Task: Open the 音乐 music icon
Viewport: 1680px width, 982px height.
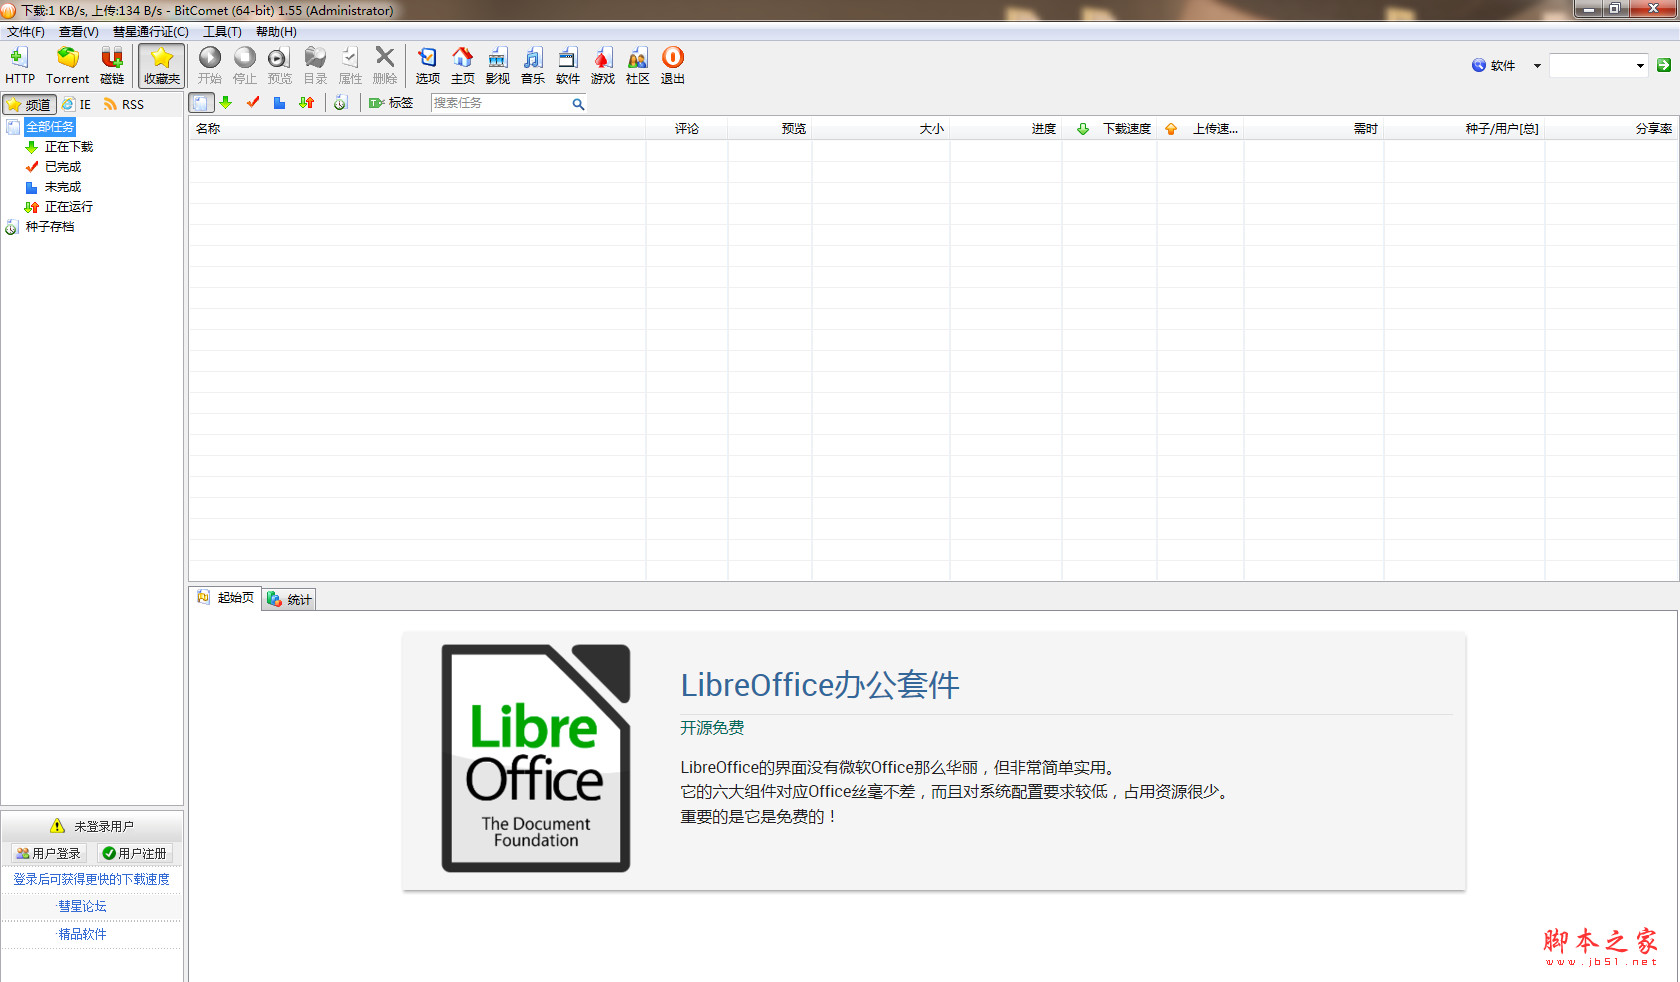Action: (x=533, y=65)
